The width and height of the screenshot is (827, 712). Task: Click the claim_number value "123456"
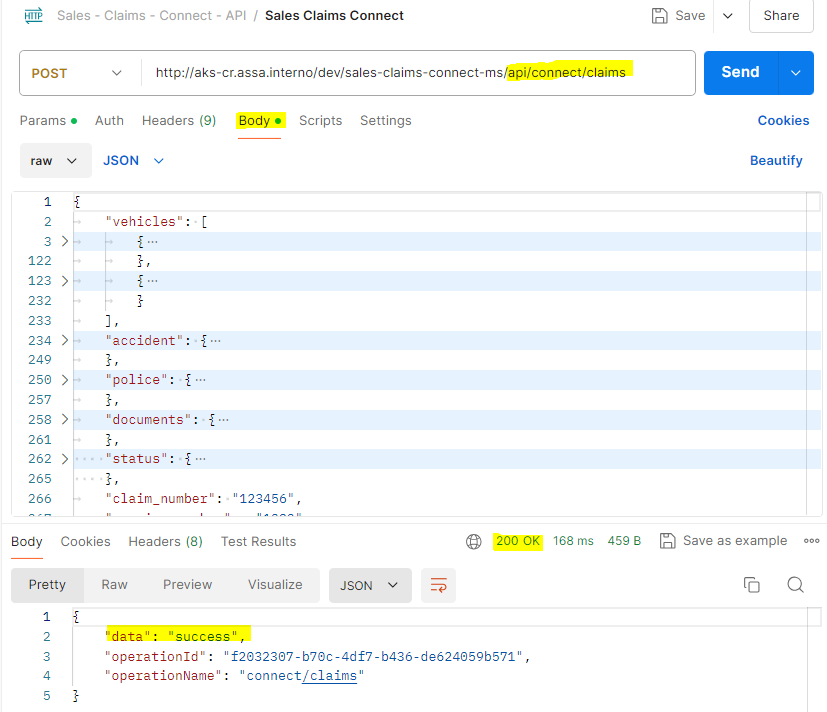click(263, 498)
